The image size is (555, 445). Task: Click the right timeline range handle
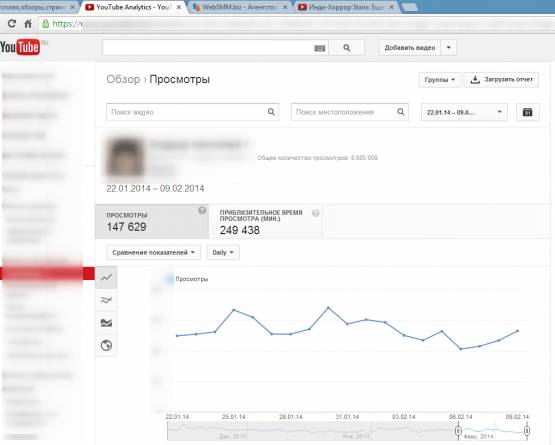coord(527,431)
